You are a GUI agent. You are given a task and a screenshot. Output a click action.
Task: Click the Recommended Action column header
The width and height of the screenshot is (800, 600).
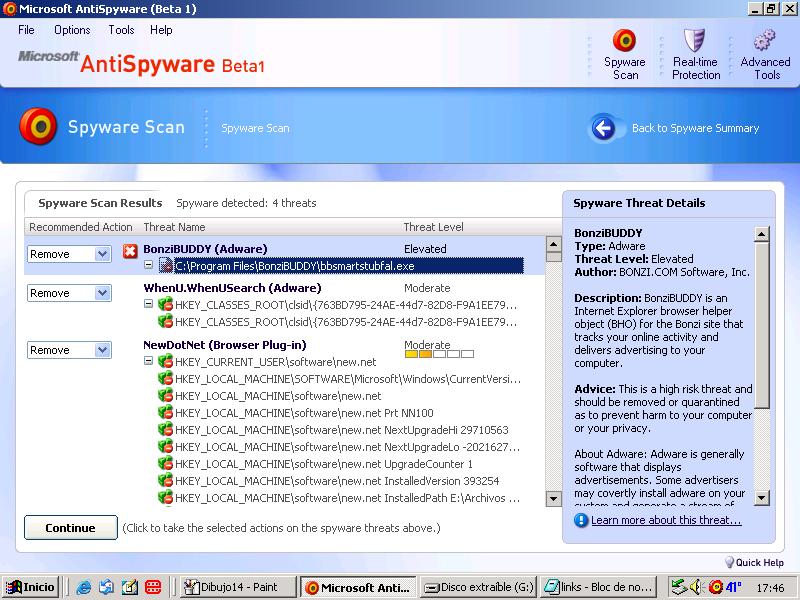81,227
